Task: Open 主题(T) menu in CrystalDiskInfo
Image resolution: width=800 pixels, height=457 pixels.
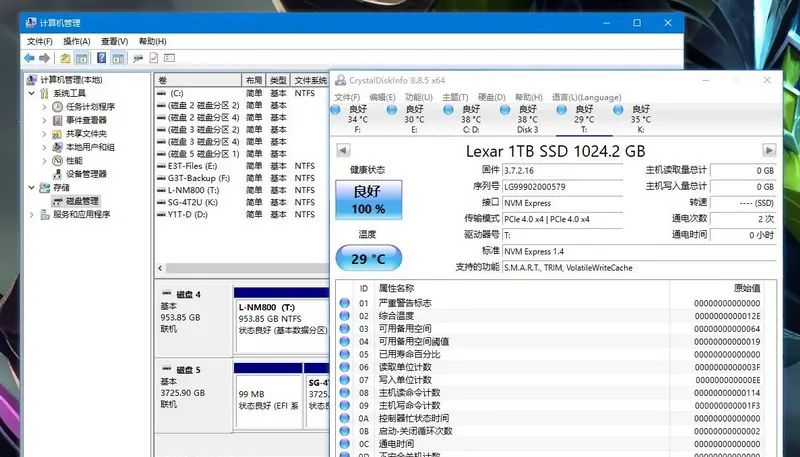Action: (x=455, y=97)
